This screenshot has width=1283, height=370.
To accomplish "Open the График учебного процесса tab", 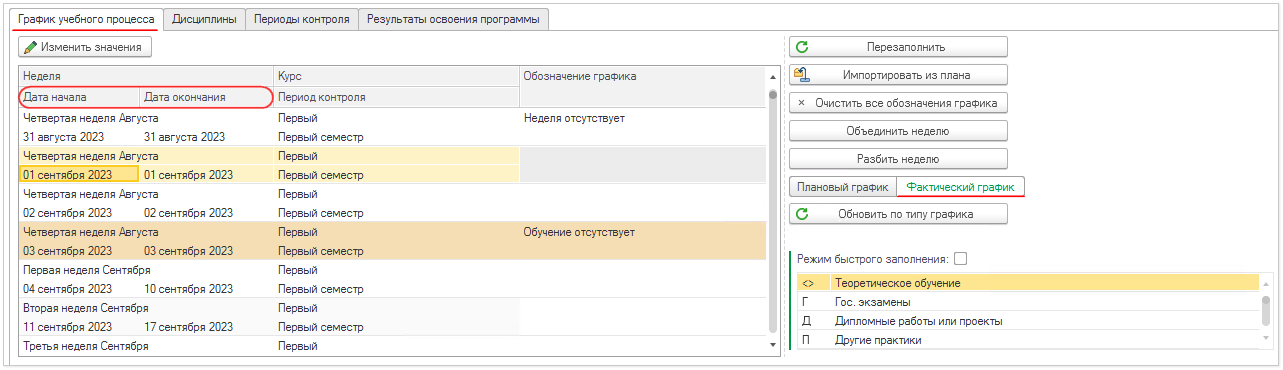I will point(85,19).
